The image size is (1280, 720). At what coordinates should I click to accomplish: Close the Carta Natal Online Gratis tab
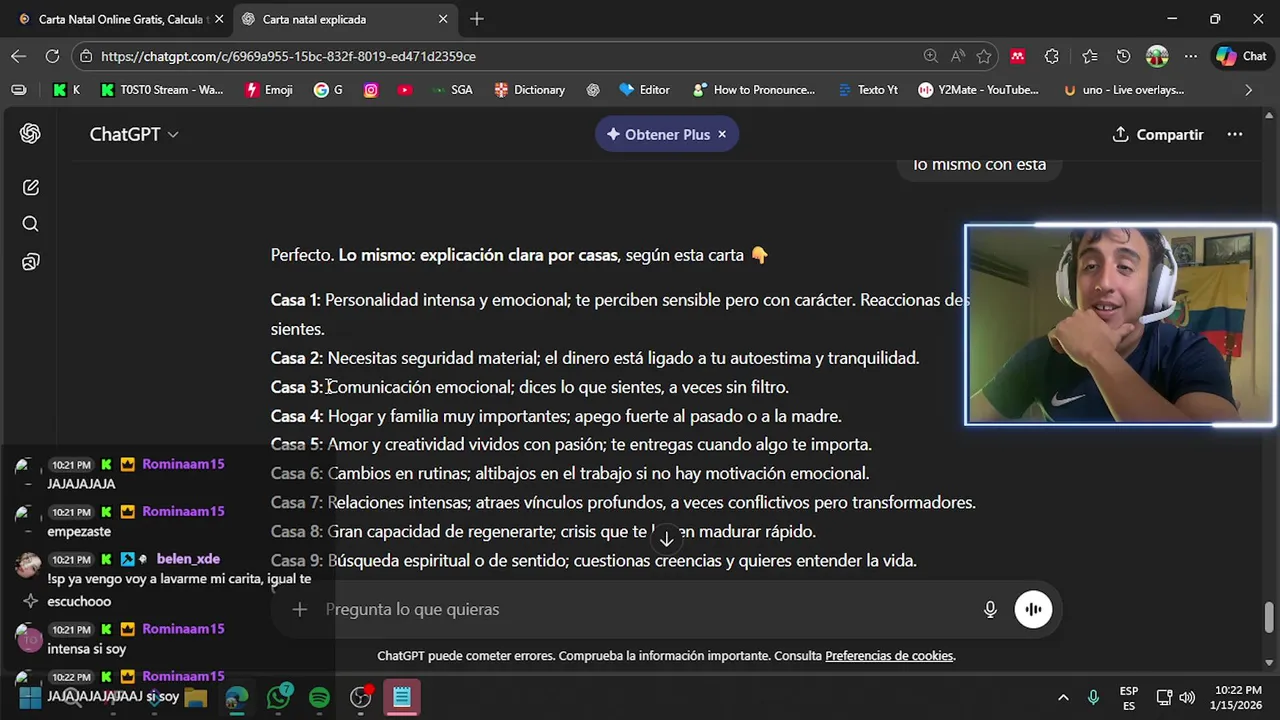point(219,19)
